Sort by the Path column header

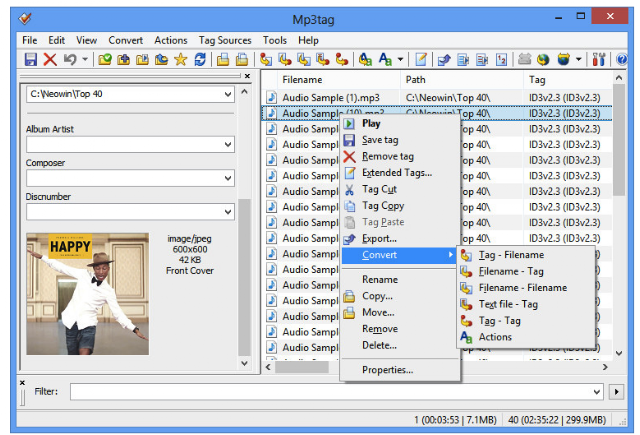click(x=461, y=80)
